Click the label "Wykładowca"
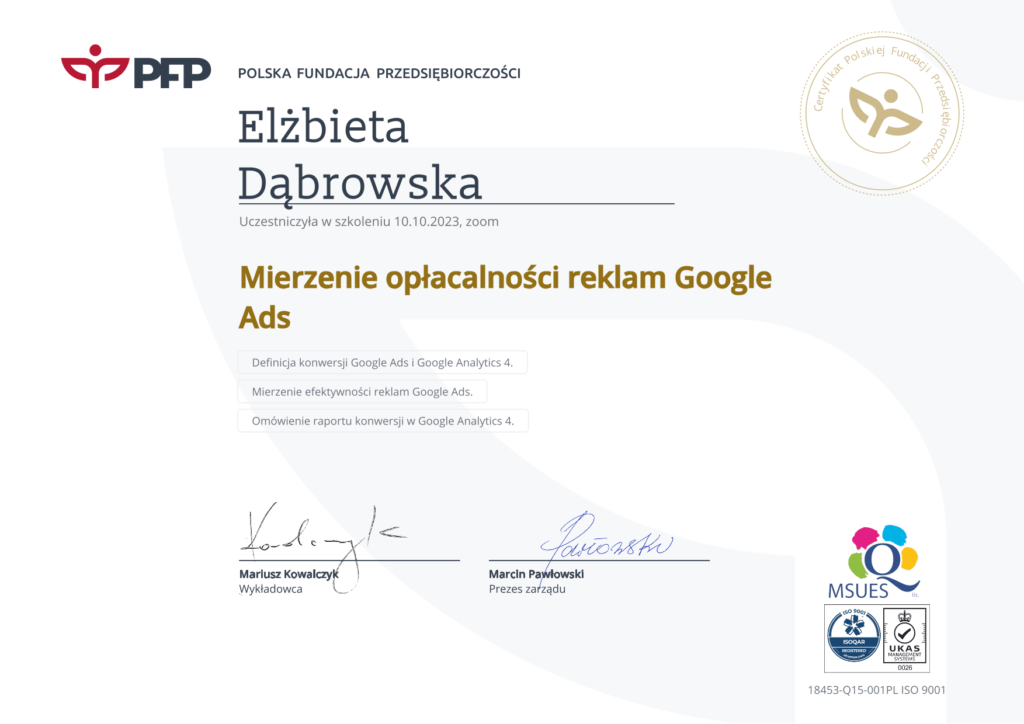Screen dimensions: 1024x724 tap(270, 589)
